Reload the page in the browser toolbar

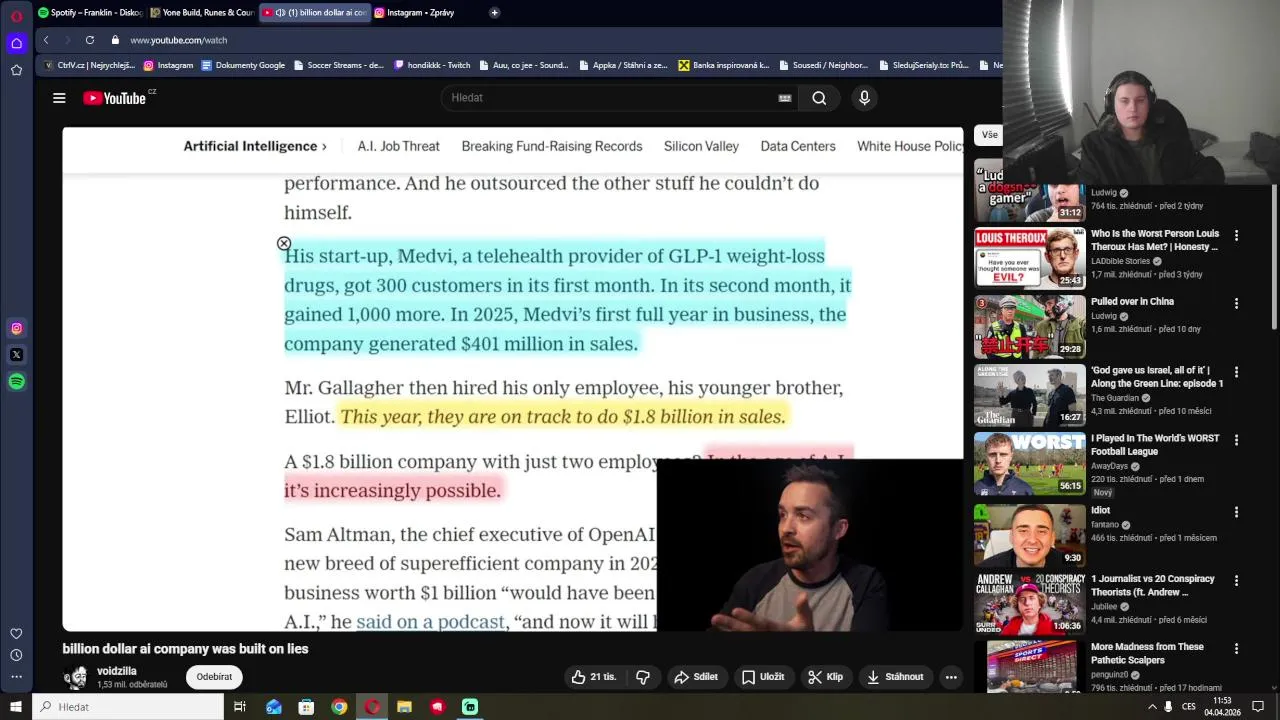coord(90,40)
